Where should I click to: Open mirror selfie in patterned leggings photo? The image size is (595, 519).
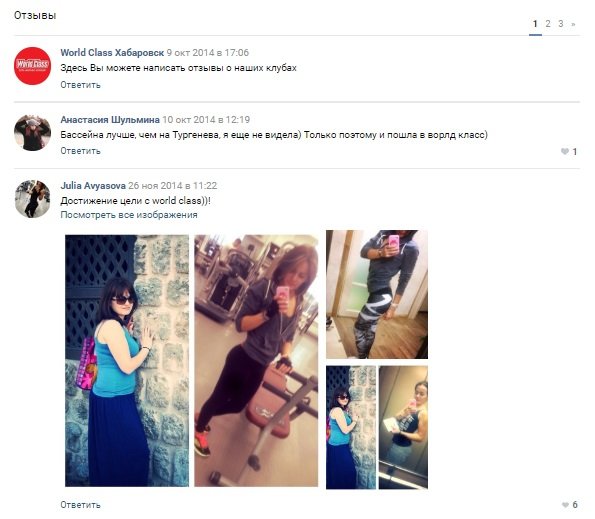(377, 294)
